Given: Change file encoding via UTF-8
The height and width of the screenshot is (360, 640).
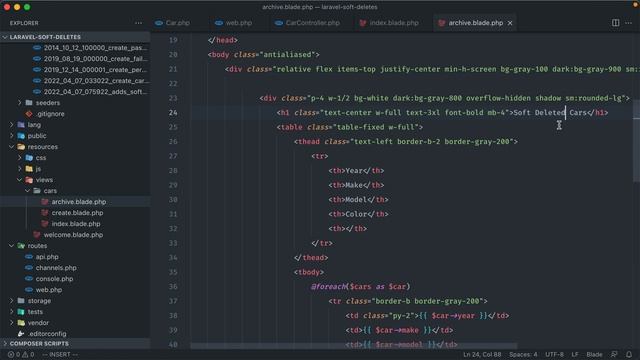Looking at the screenshot, I should click(x=554, y=355).
